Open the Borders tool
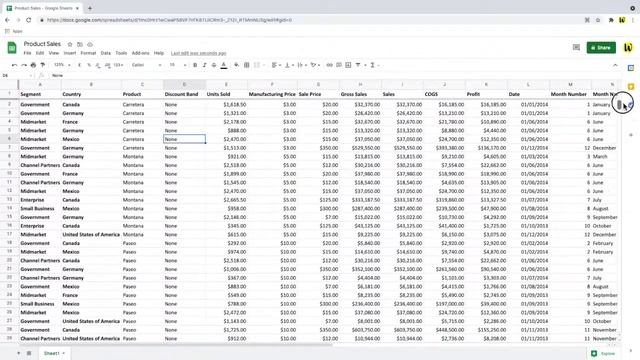This screenshot has height=360, width=640. [247, 65]
